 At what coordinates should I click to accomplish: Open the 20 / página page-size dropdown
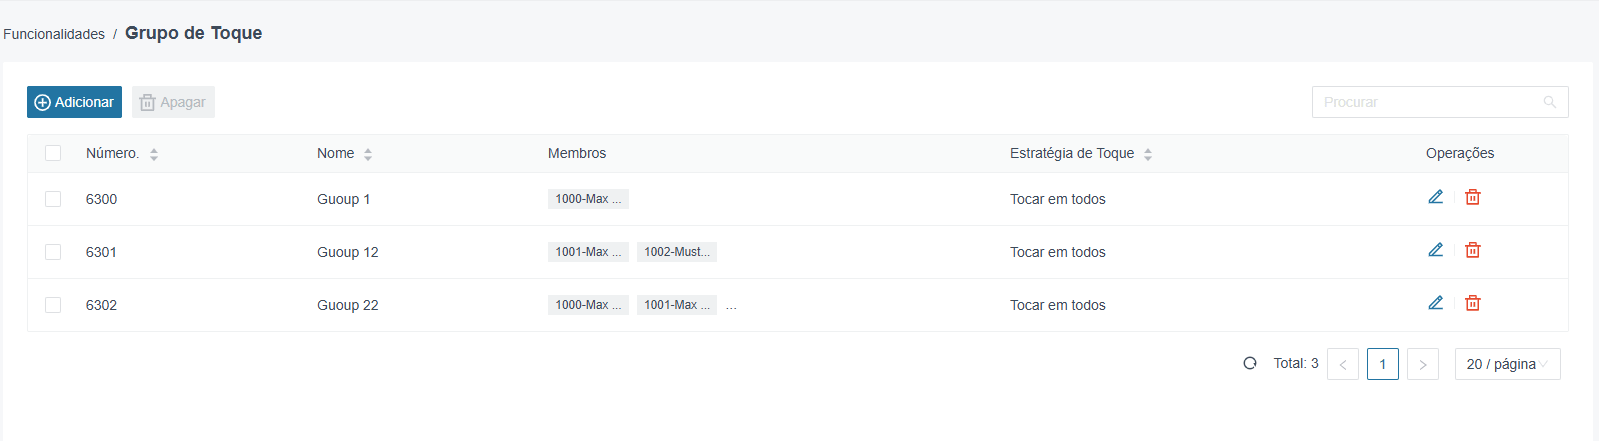point(1507,364)
